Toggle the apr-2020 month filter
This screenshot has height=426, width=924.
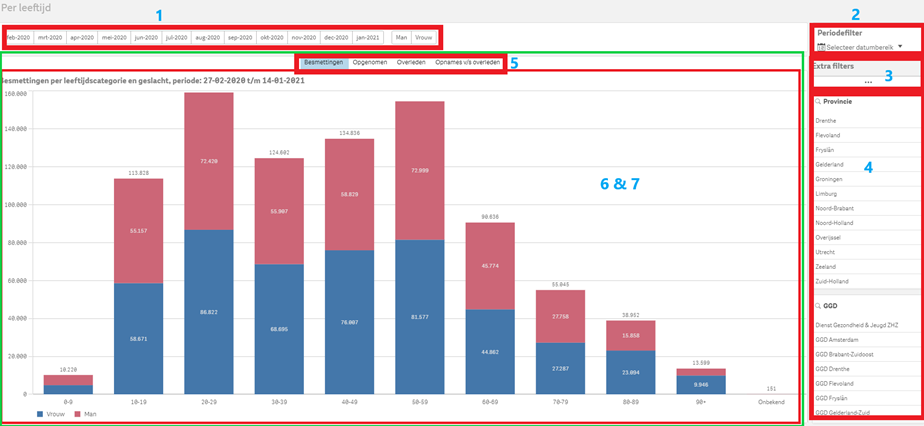82,37
